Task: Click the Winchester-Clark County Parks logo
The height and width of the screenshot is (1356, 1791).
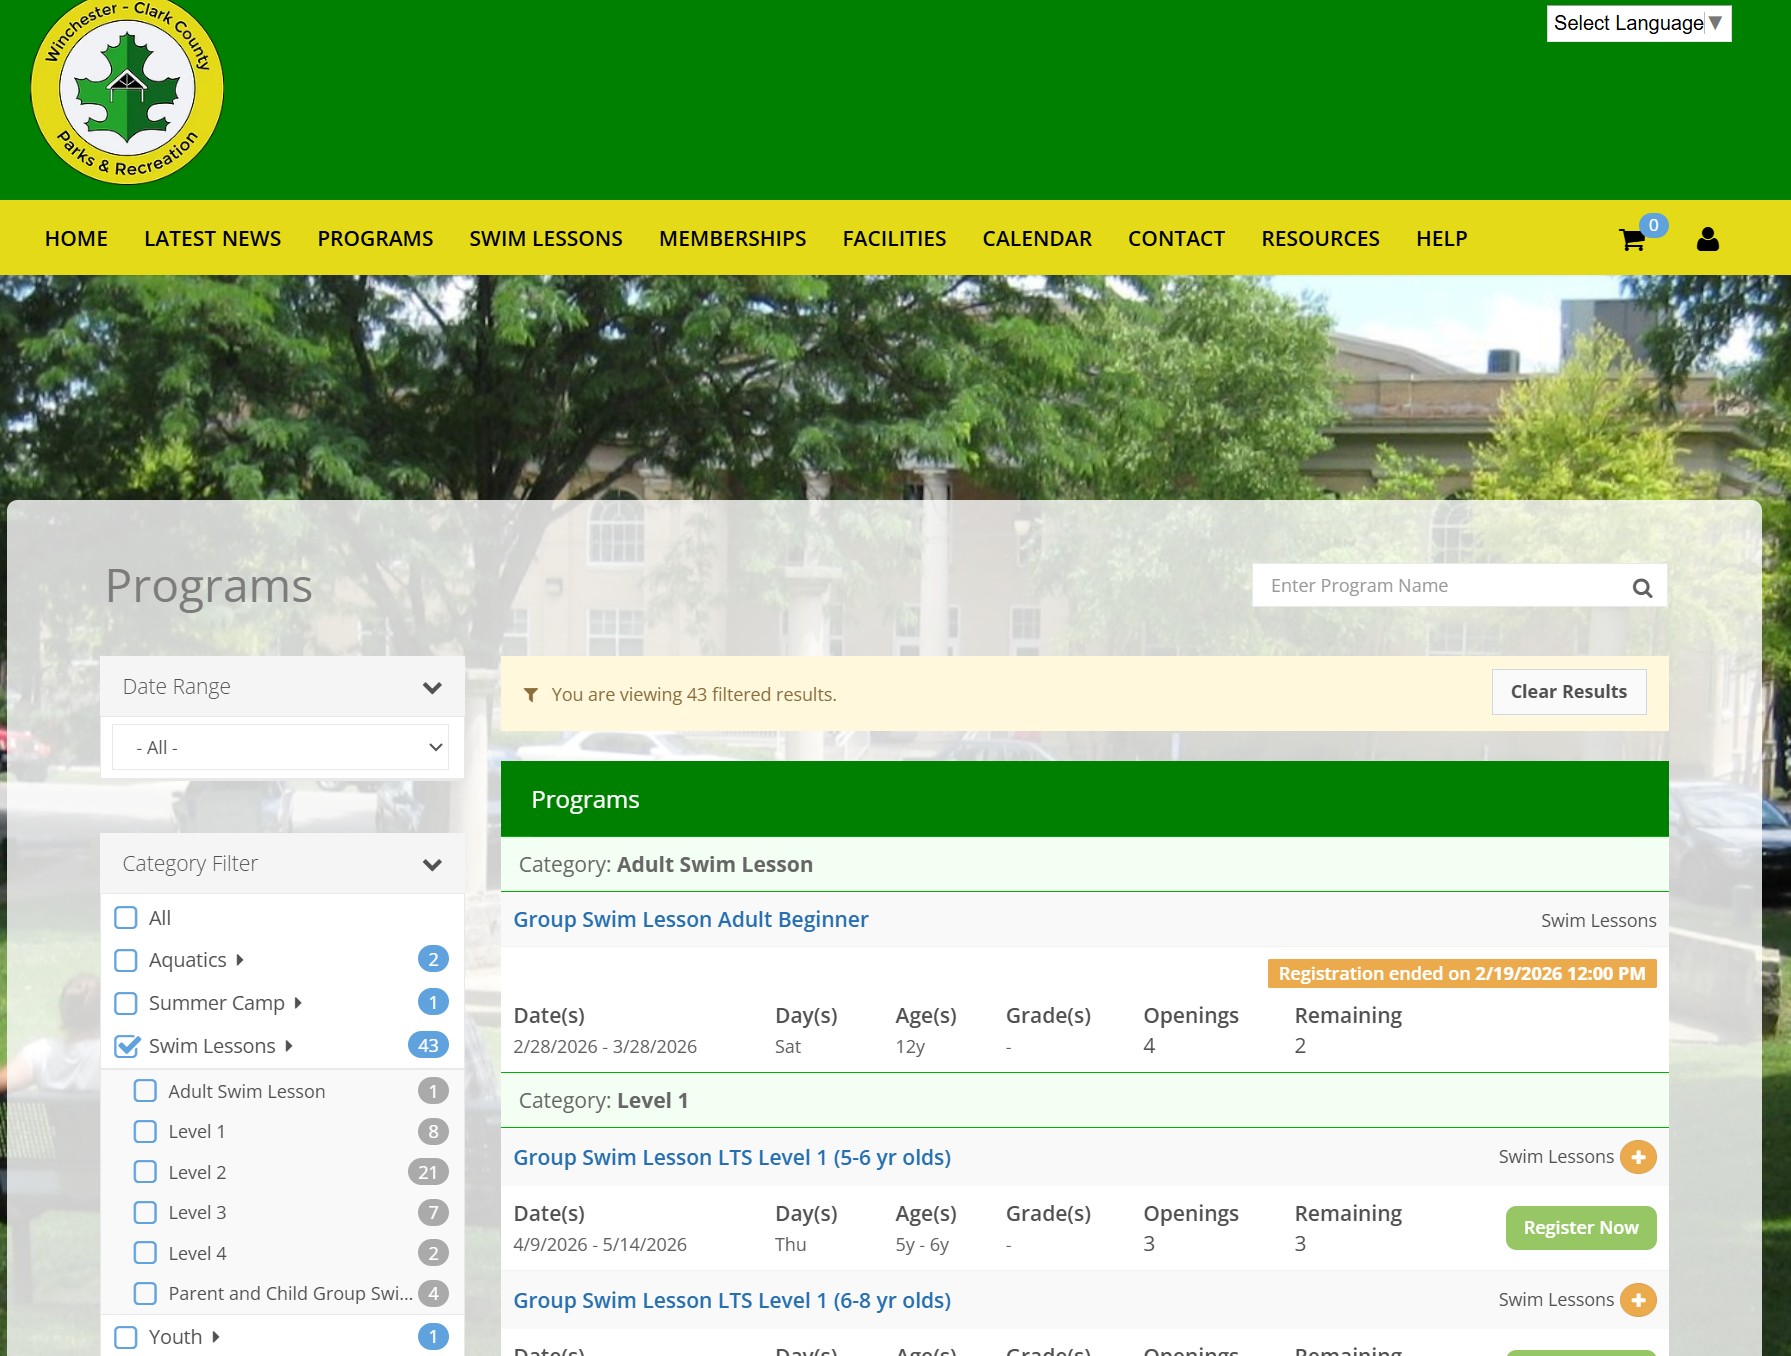Action: coord(127,92)
